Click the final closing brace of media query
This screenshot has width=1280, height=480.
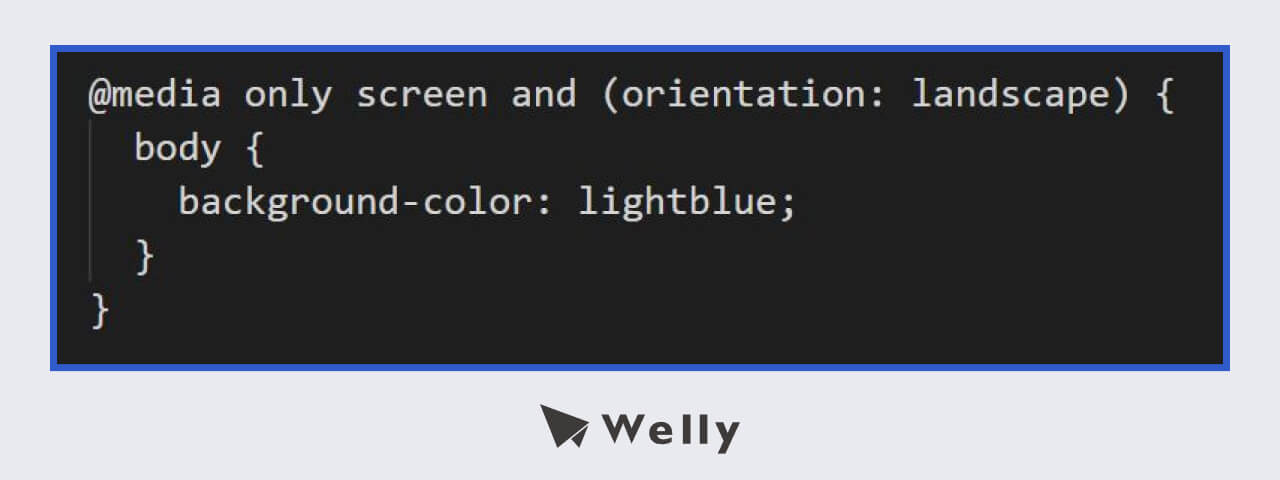coord(100,311)
